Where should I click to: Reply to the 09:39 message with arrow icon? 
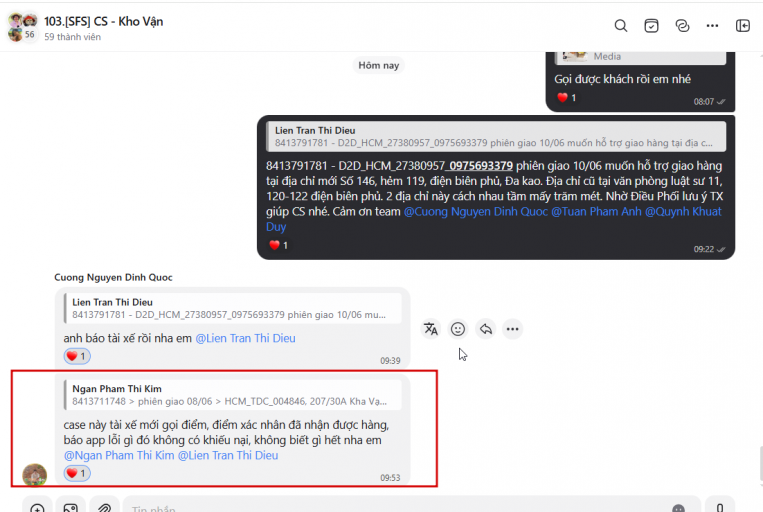(x=485, y=329)
